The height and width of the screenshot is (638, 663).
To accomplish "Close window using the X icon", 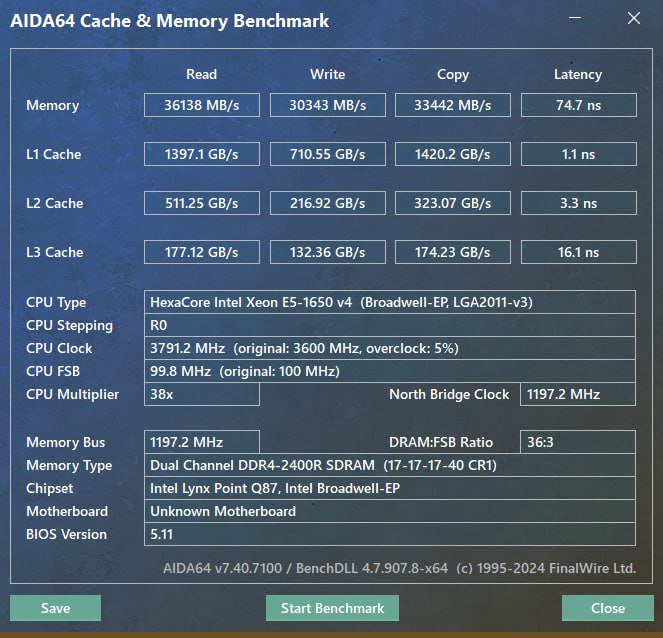I will point(633,18).
